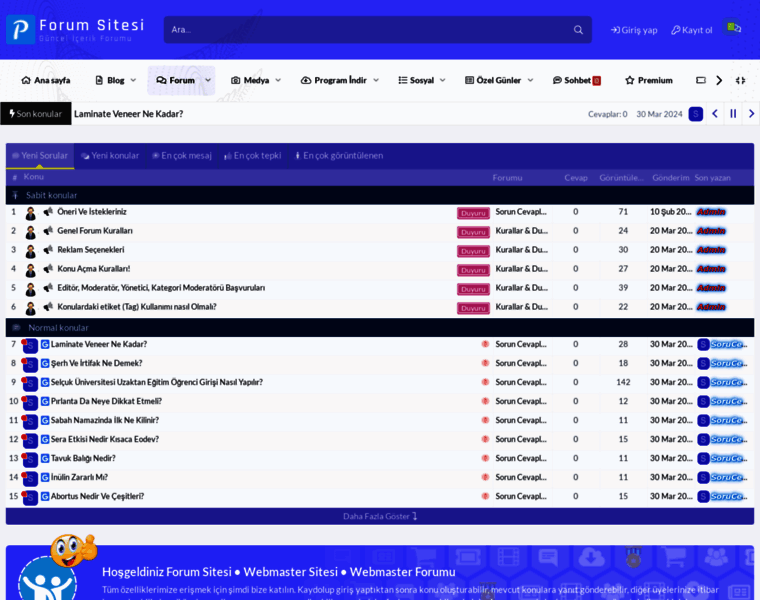The width and height of the screenshot is (760, 600).
Task: Expand the Özel Günler dropdown
Action: [x=530, y=80]
